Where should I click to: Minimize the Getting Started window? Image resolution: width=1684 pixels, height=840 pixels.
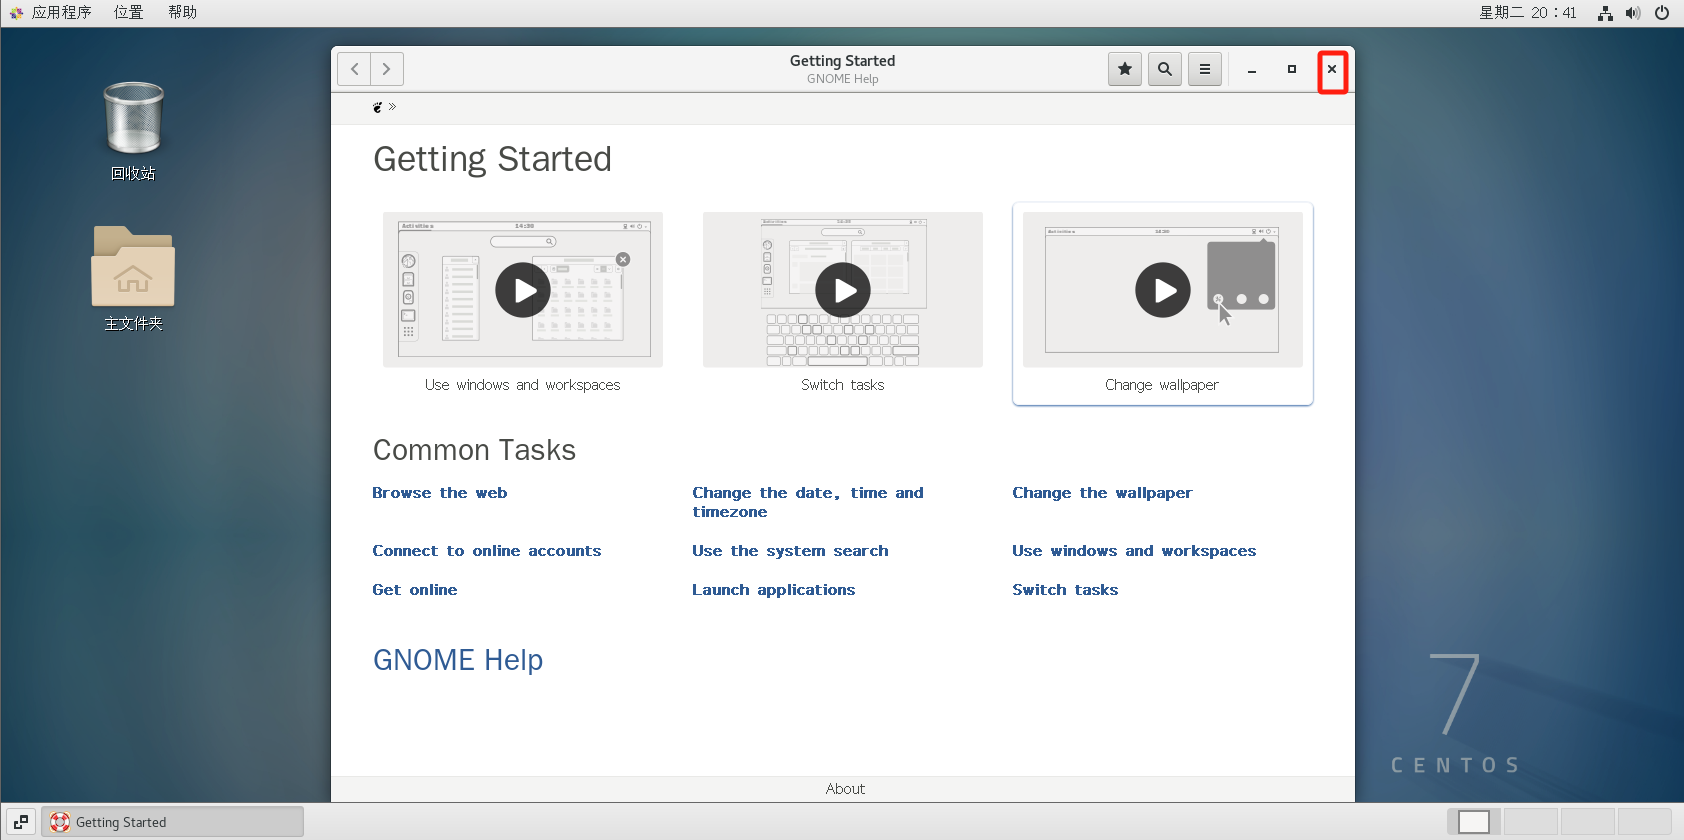pos(1252,69)
